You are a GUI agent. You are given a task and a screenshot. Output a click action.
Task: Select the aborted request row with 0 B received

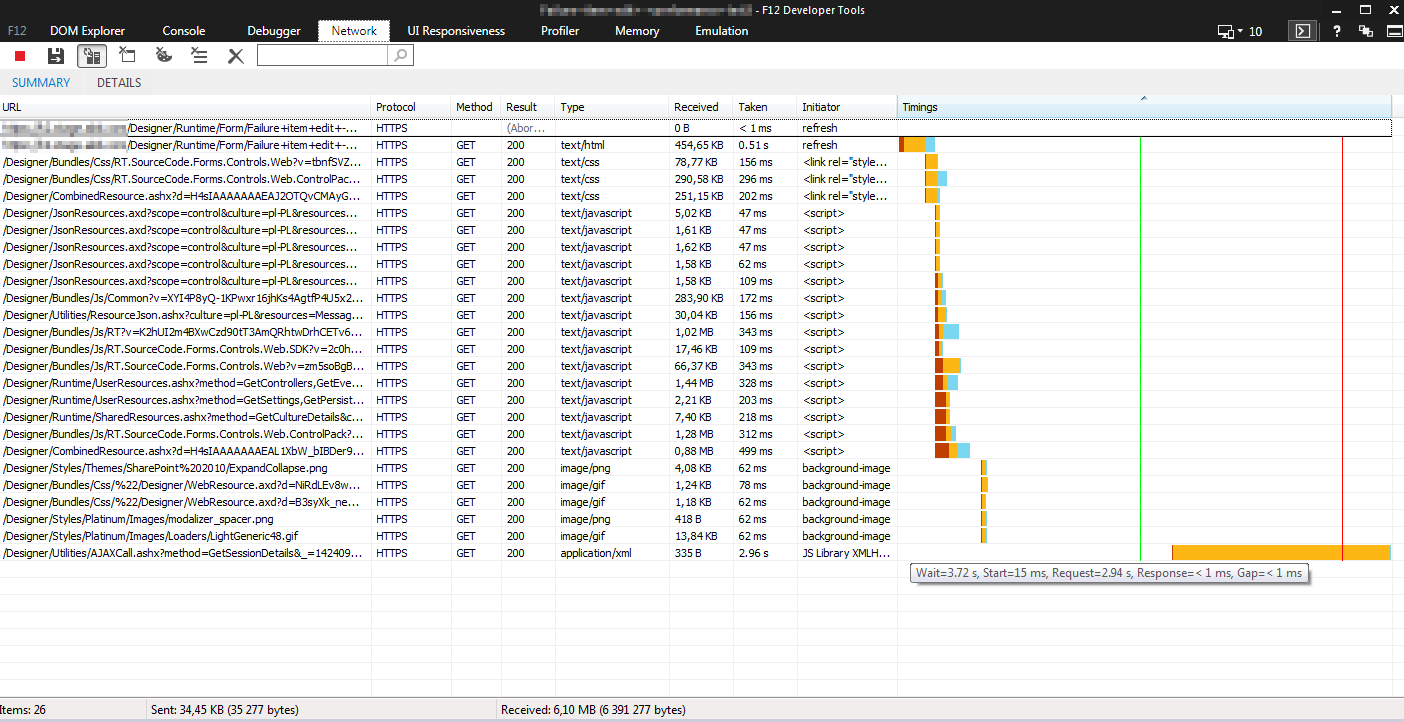click(x=696, y=128)
